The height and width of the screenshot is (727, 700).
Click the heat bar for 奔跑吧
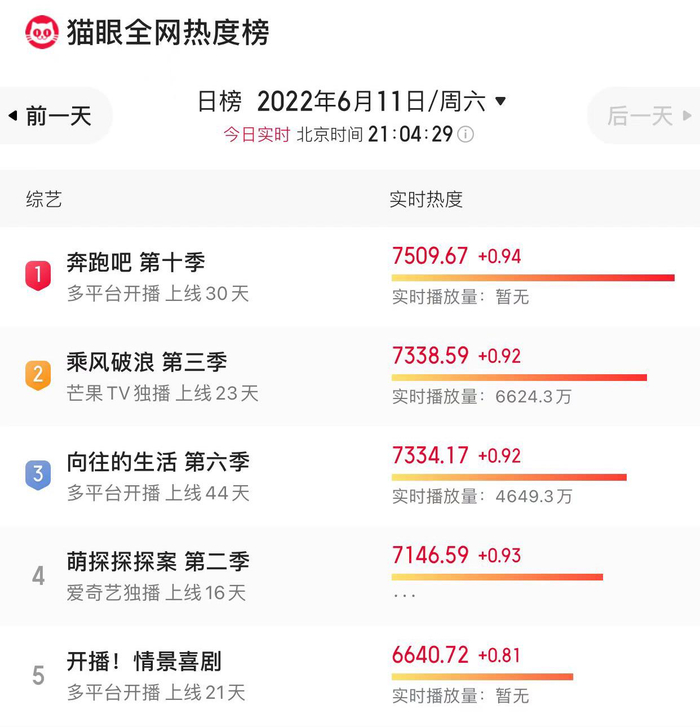[532, 277]
